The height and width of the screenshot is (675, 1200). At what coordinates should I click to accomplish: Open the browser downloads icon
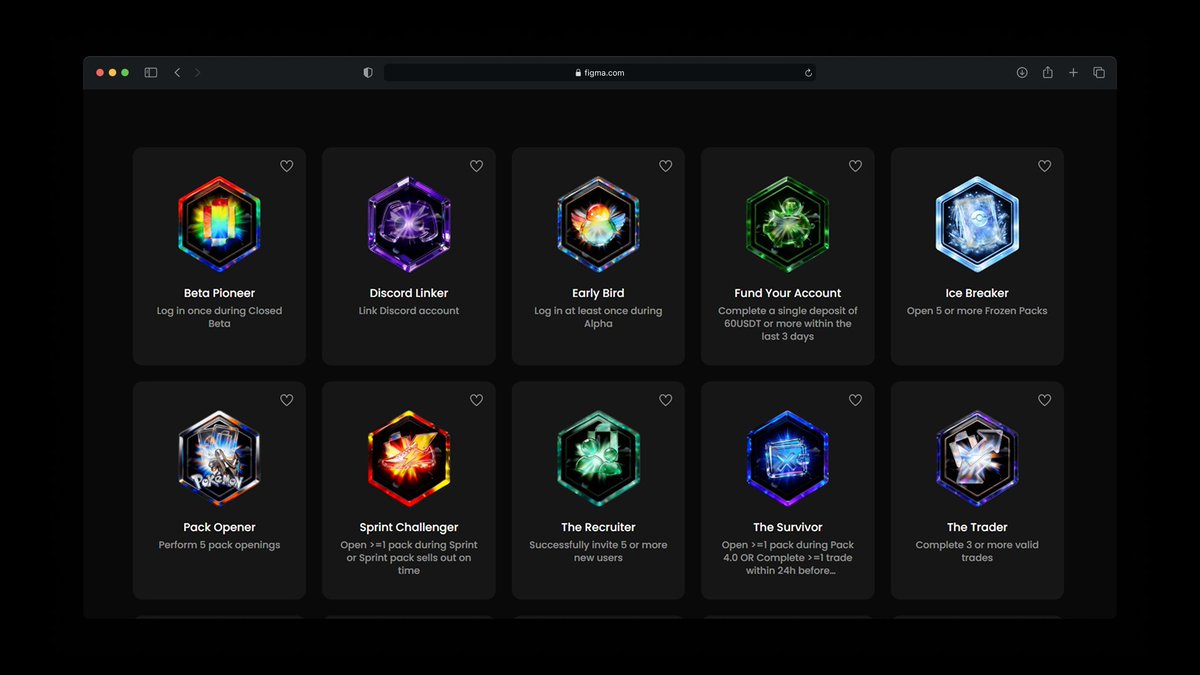click(1022, 73)
